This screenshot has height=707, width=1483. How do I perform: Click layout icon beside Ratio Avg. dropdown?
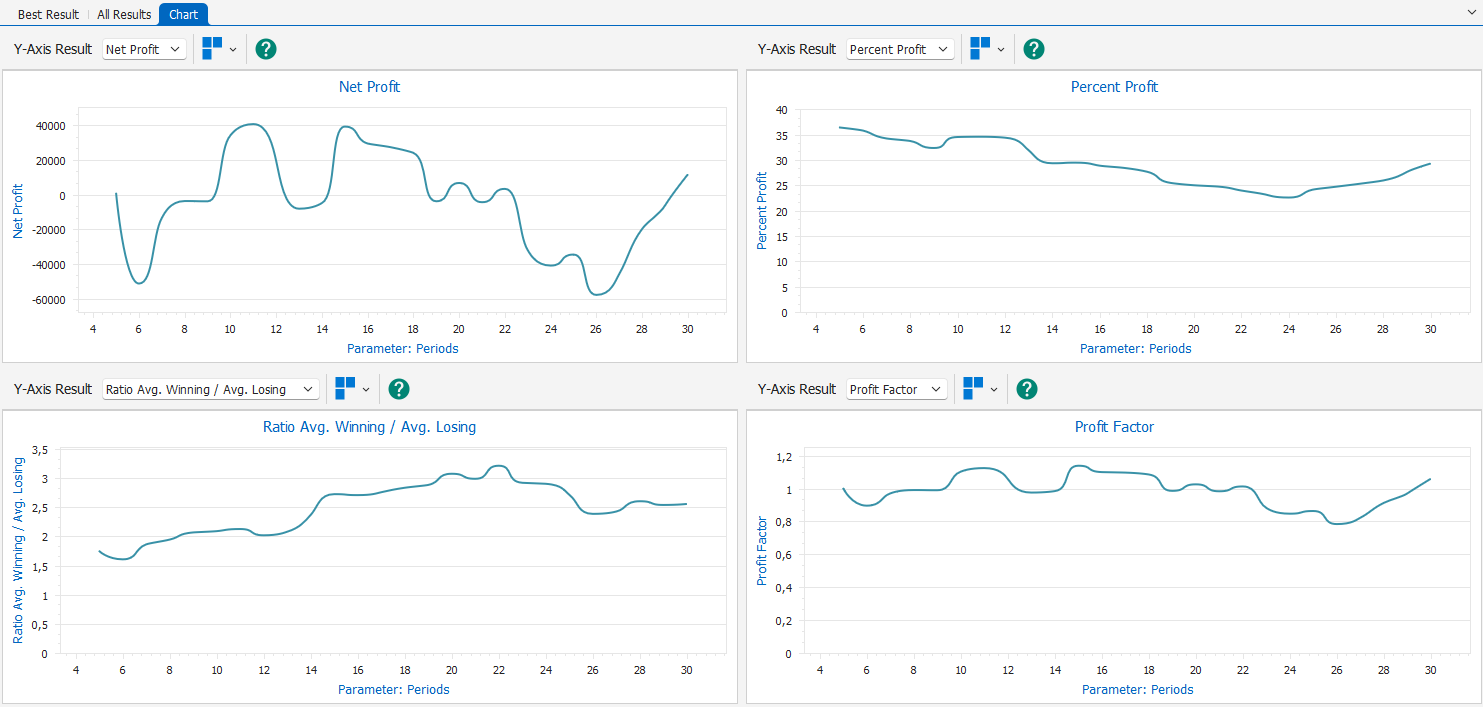[345, 388]
